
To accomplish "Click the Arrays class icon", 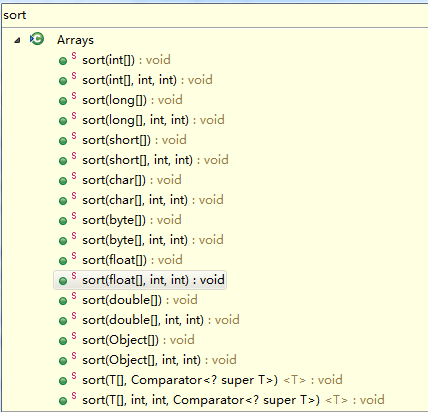I will [x=37, y=39].
